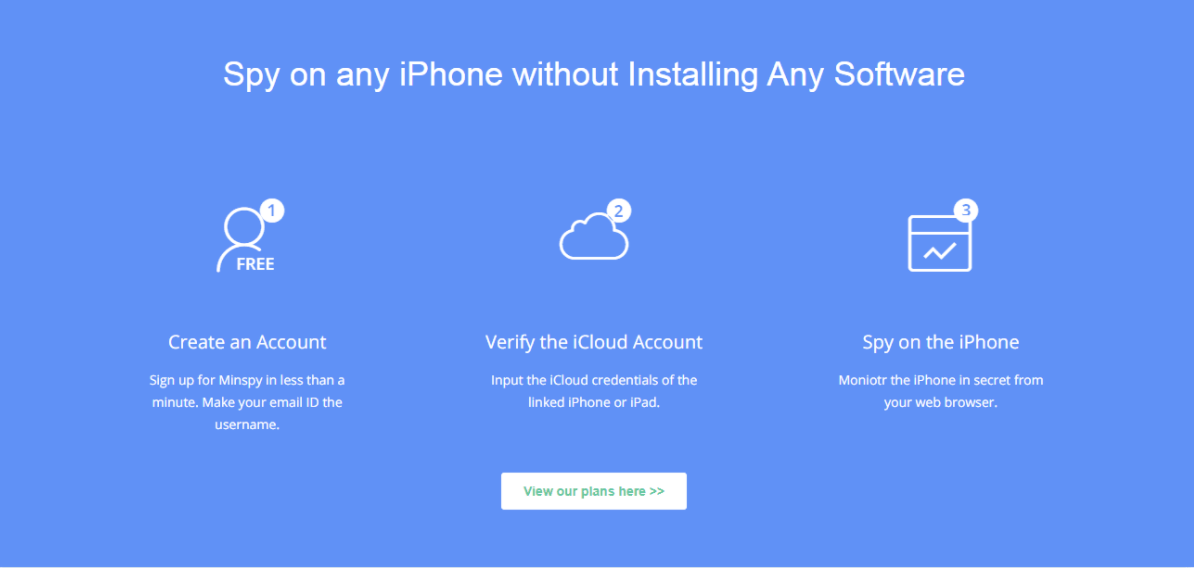Click the main Spy on any iPhone headline
The height and width of the screenshot is (568, 1194).
click(x=594, y=75)
